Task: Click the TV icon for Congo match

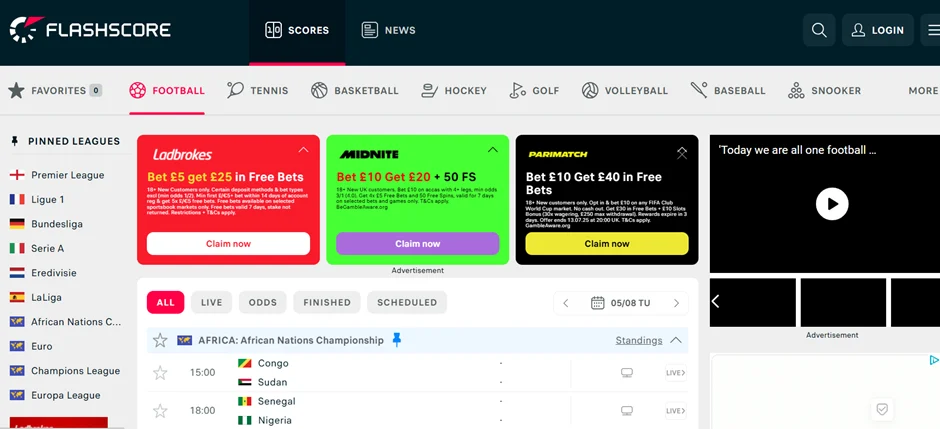Action: coord(627,373)
